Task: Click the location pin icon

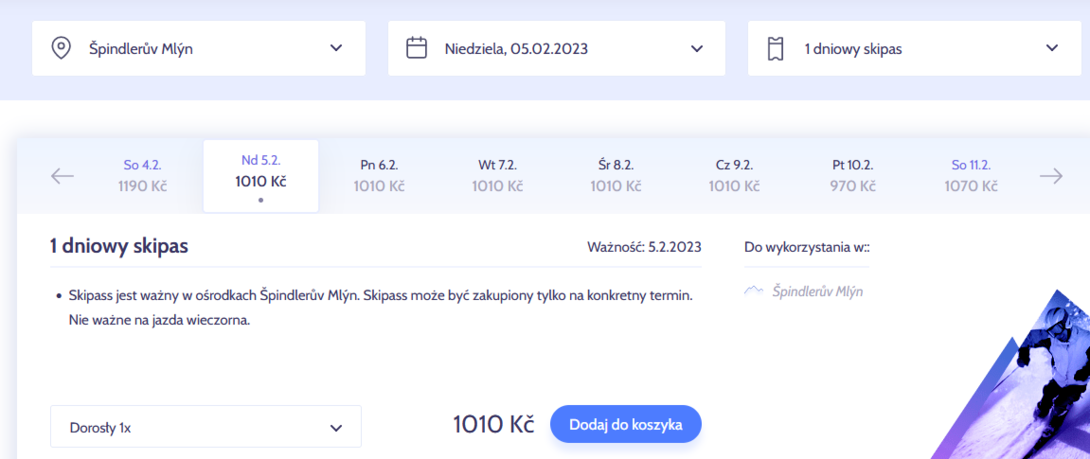Action: (x=61, y=49)
